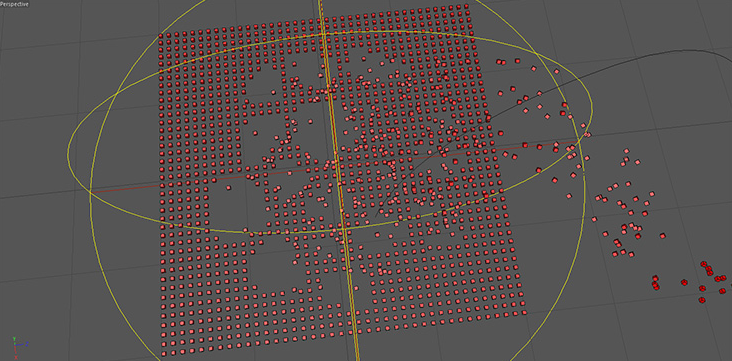The width and height of the screenshot is (732, 361).
Task: Select the top-right corner cube of grid
Action: tap(465, 7)
